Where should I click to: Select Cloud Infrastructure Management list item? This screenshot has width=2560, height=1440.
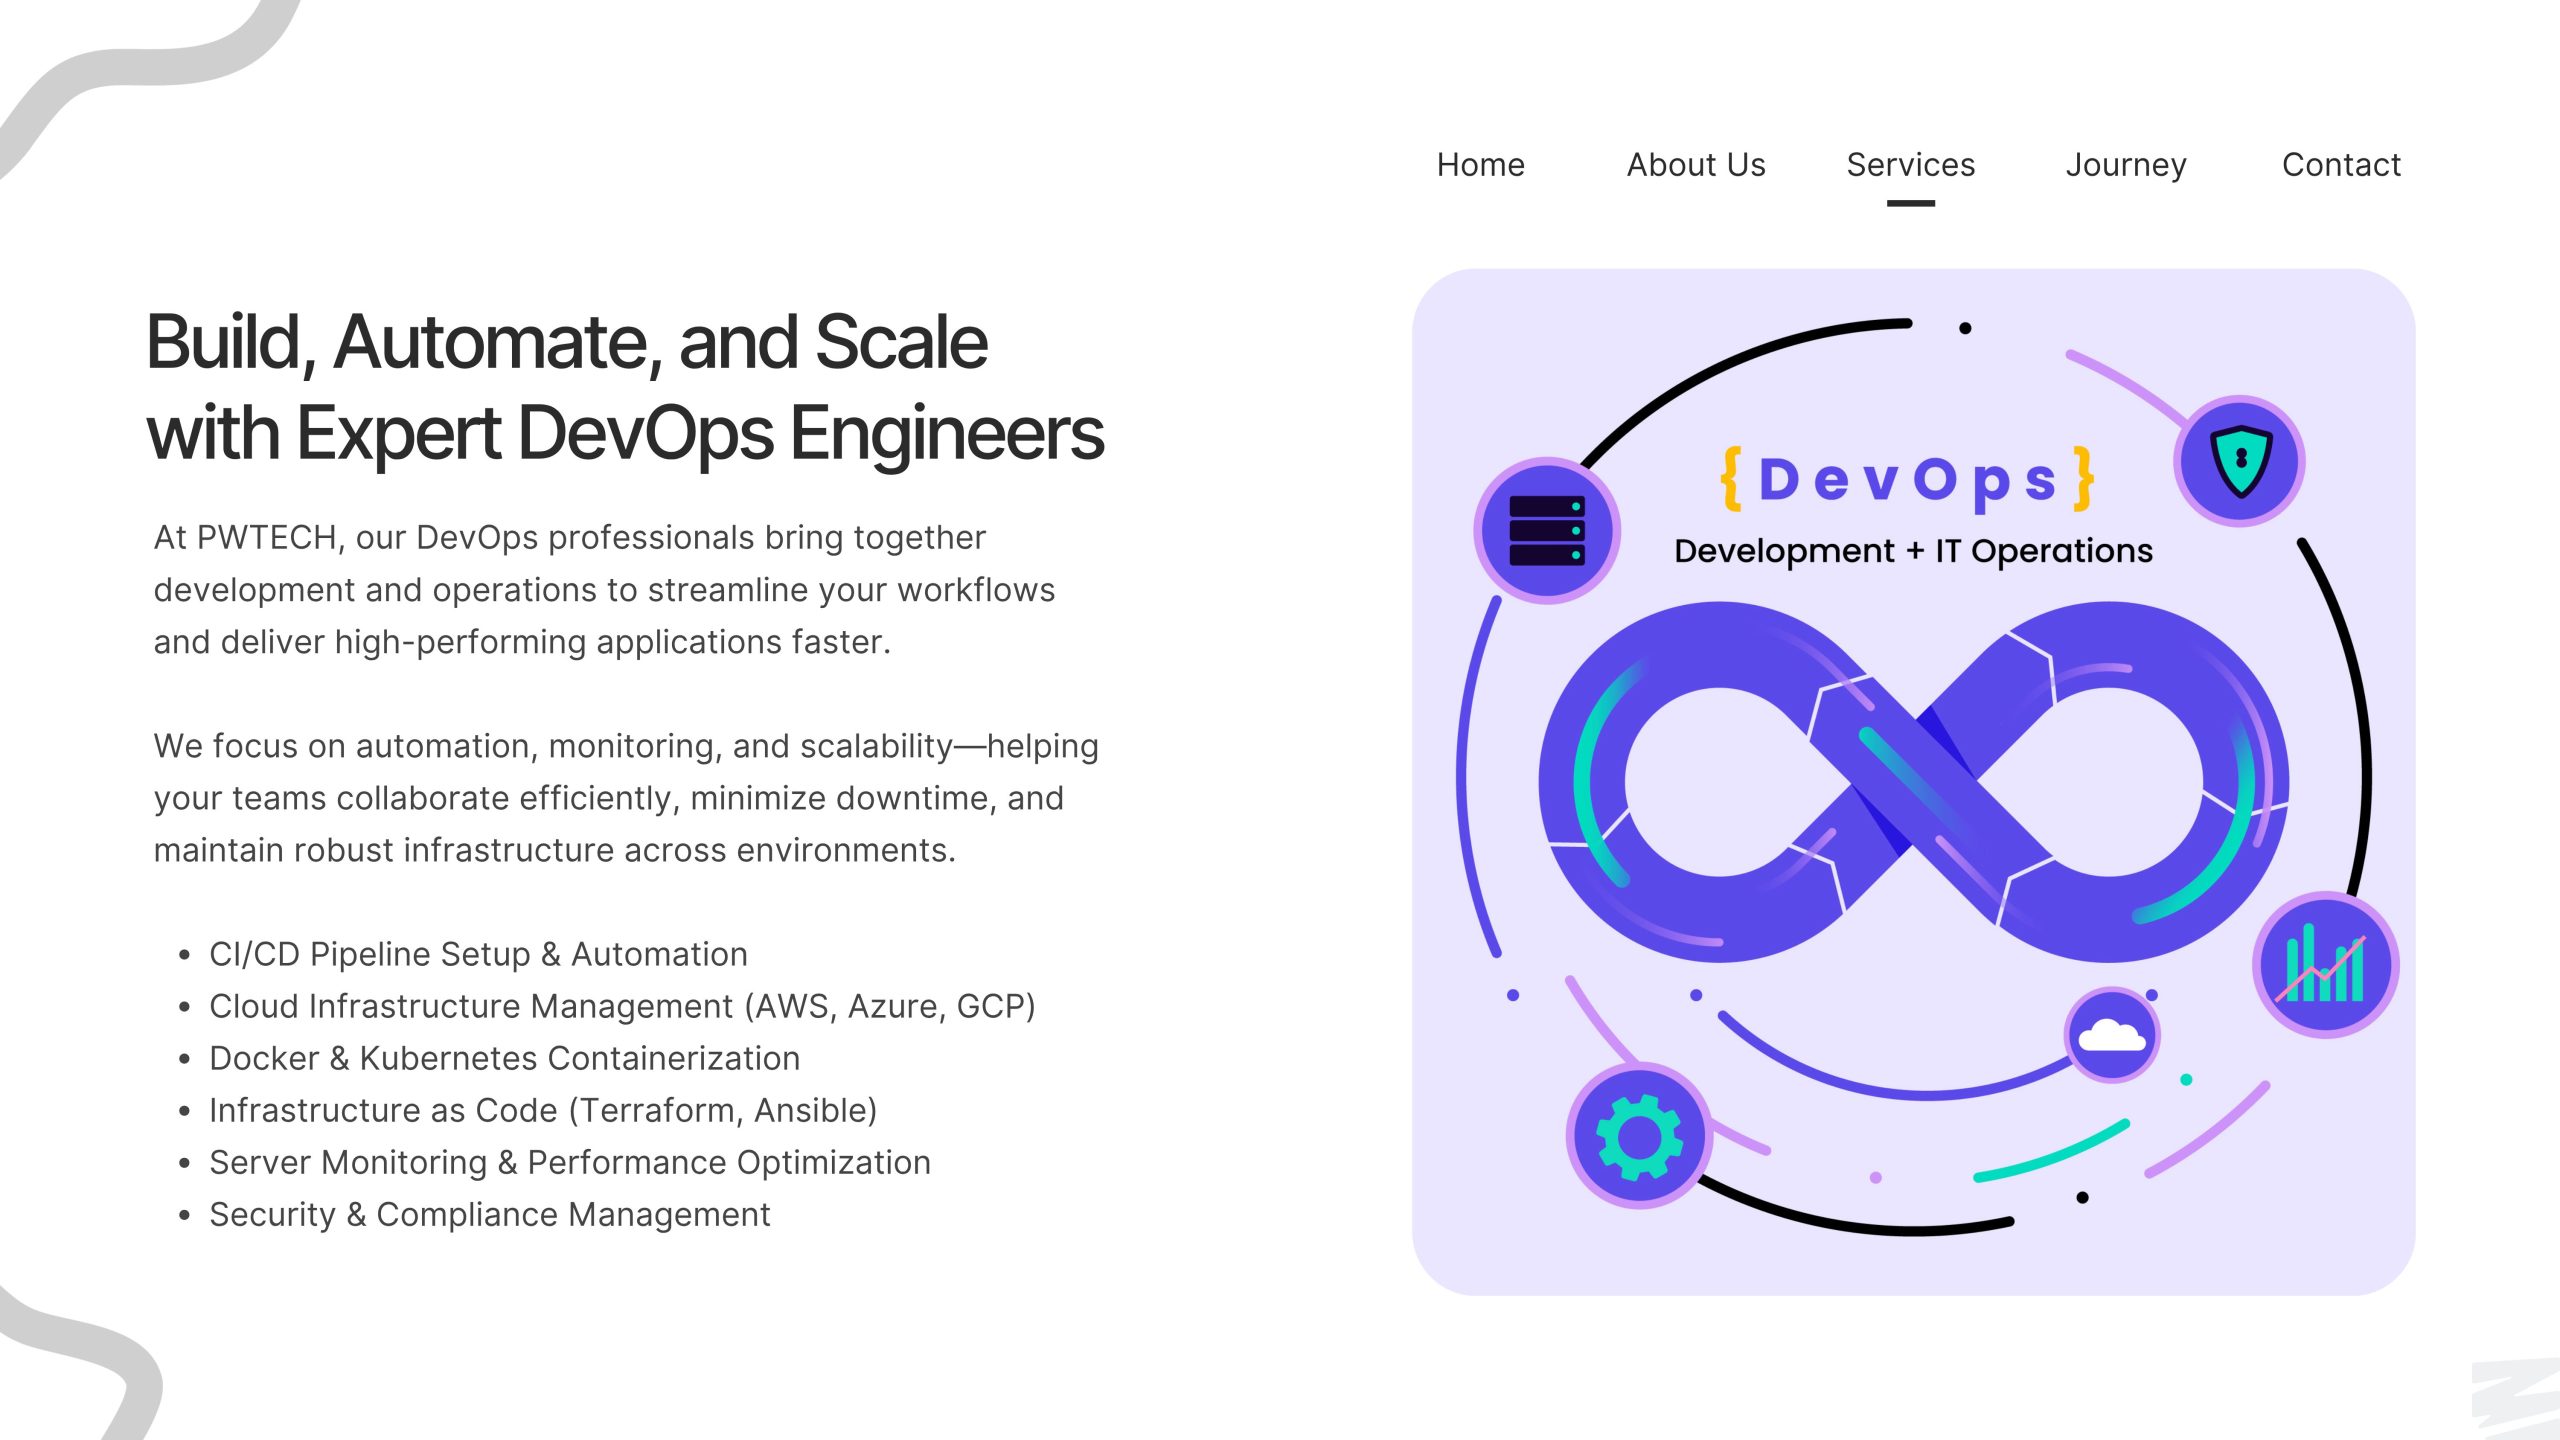[x=622, y=1006]
